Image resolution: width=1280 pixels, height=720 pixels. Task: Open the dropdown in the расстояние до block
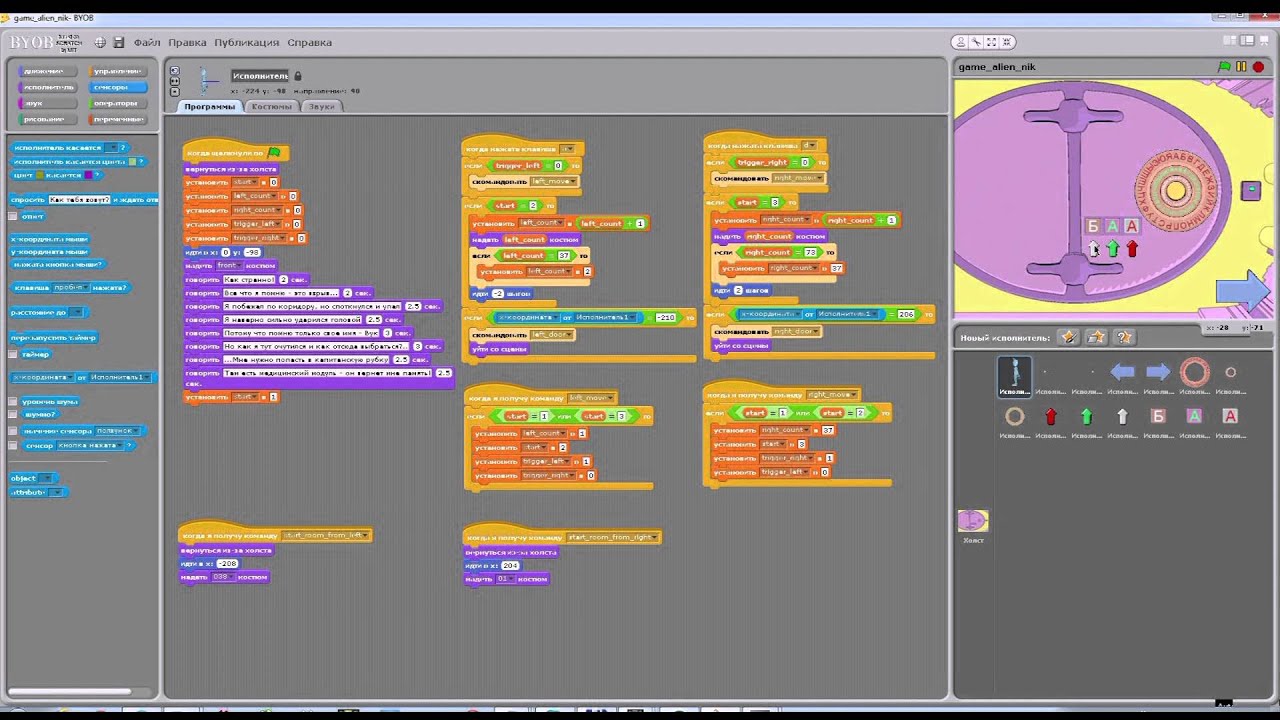(x=78, y=313)
